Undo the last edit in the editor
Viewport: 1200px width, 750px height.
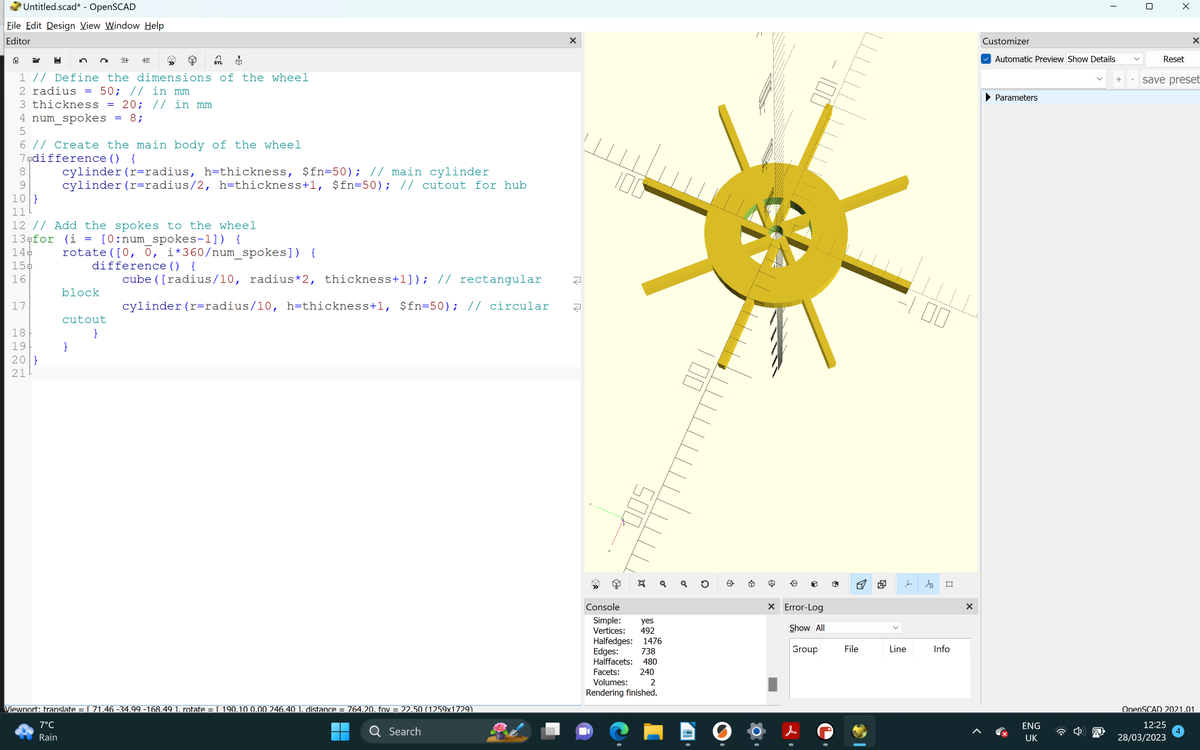coord(83,60)
